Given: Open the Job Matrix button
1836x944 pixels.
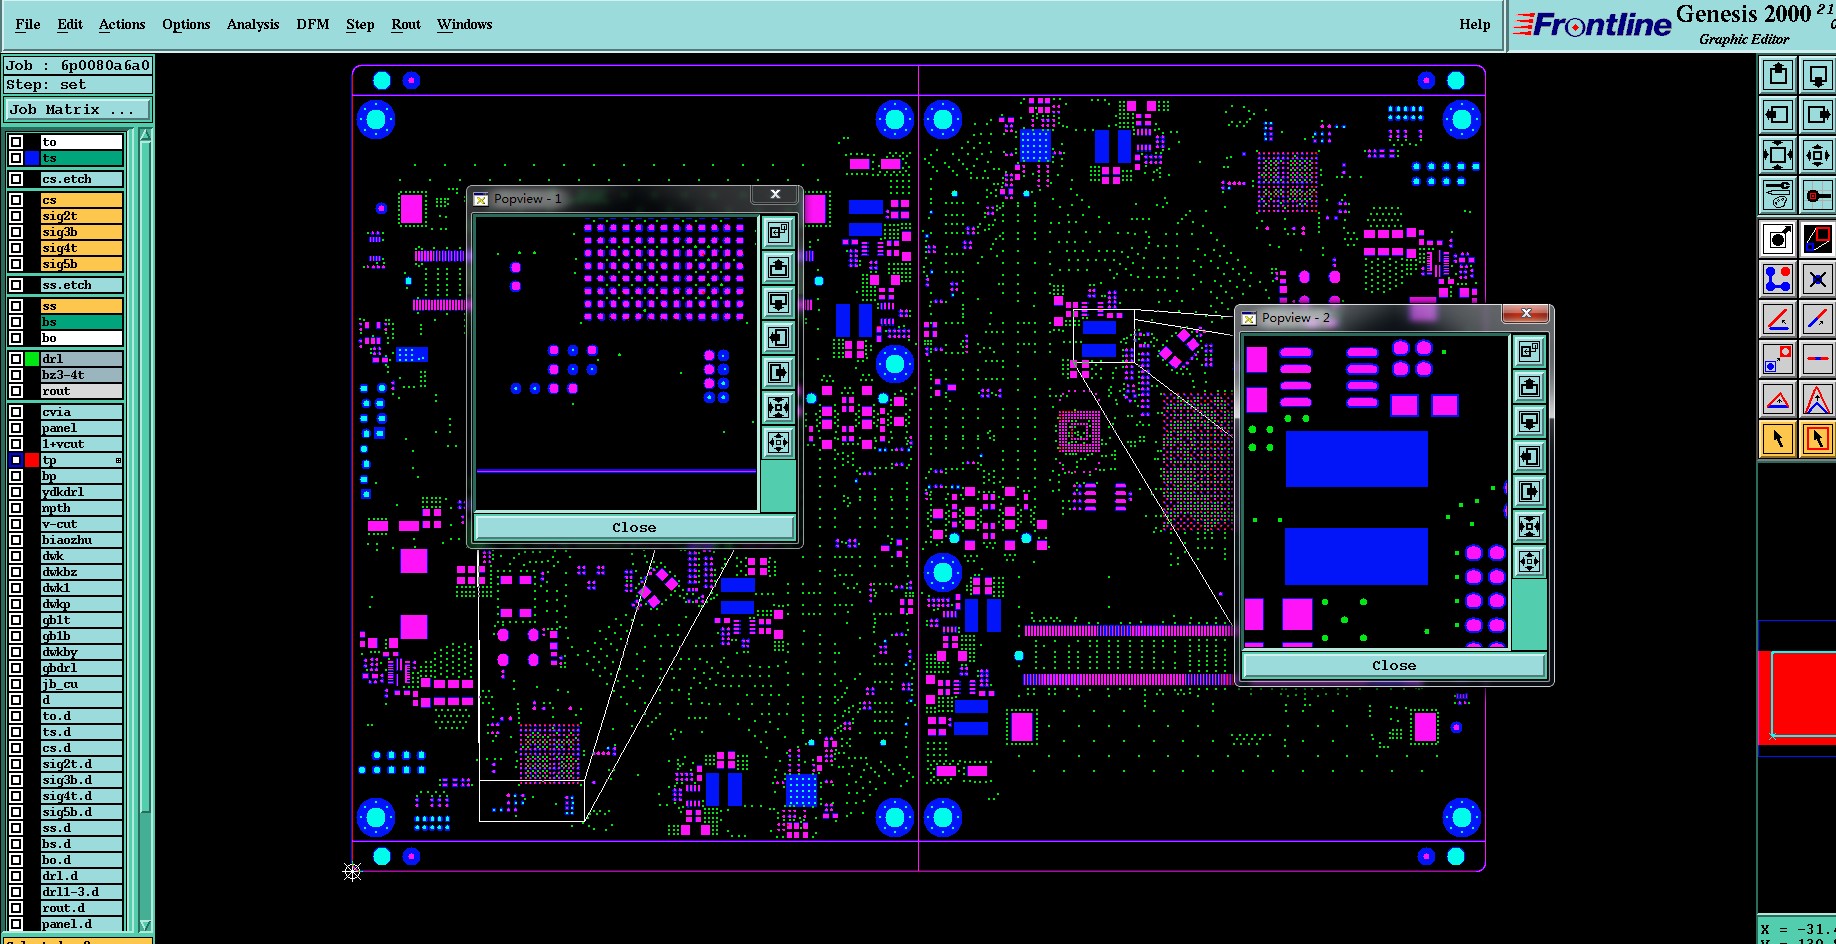Looking at the screenshot, I should (78, 110).
